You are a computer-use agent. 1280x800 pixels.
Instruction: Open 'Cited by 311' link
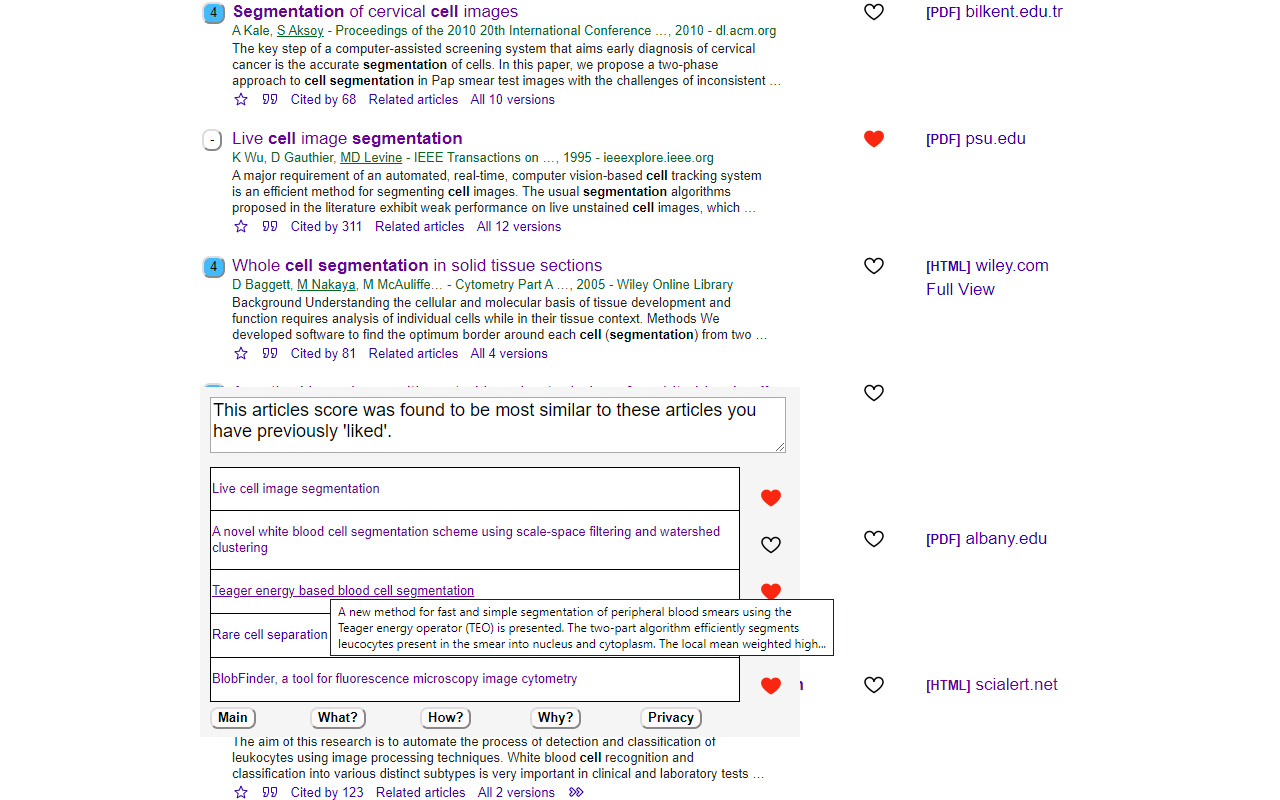coord(326,227)
